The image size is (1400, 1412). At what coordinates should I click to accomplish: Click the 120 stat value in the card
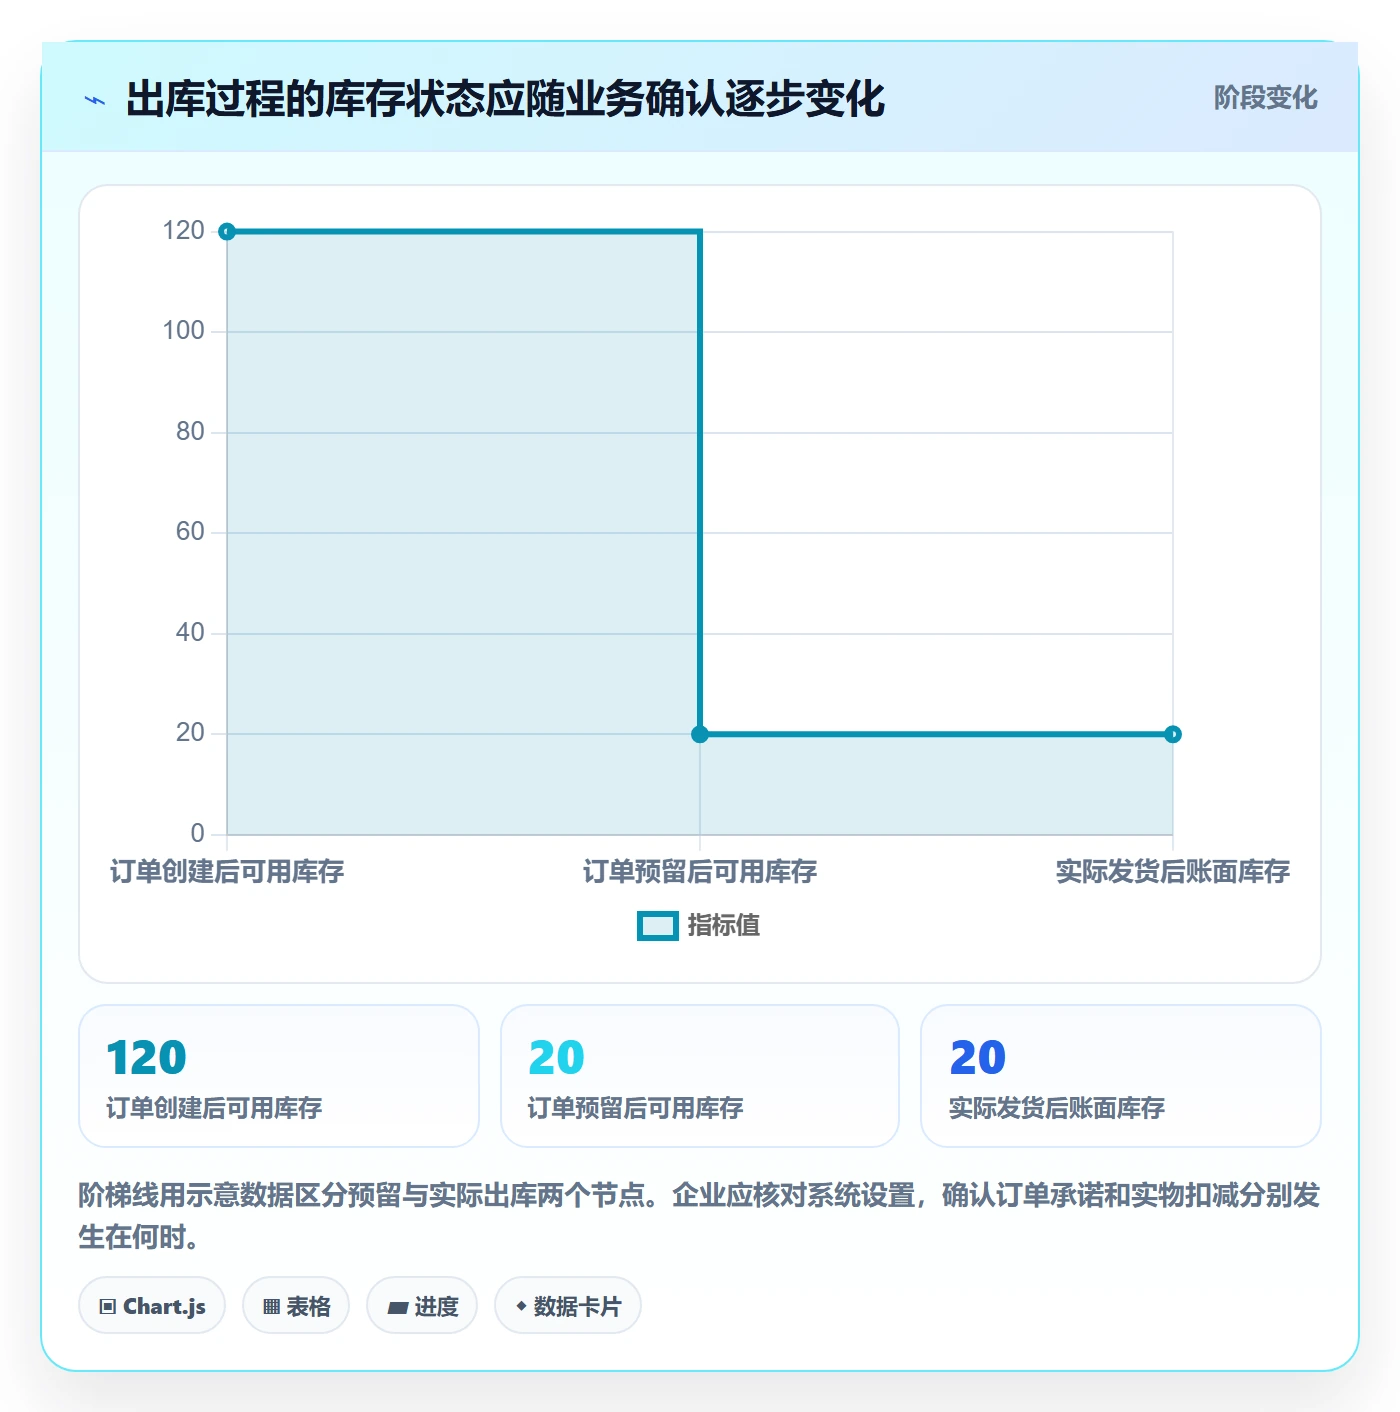pos(147,1057)
